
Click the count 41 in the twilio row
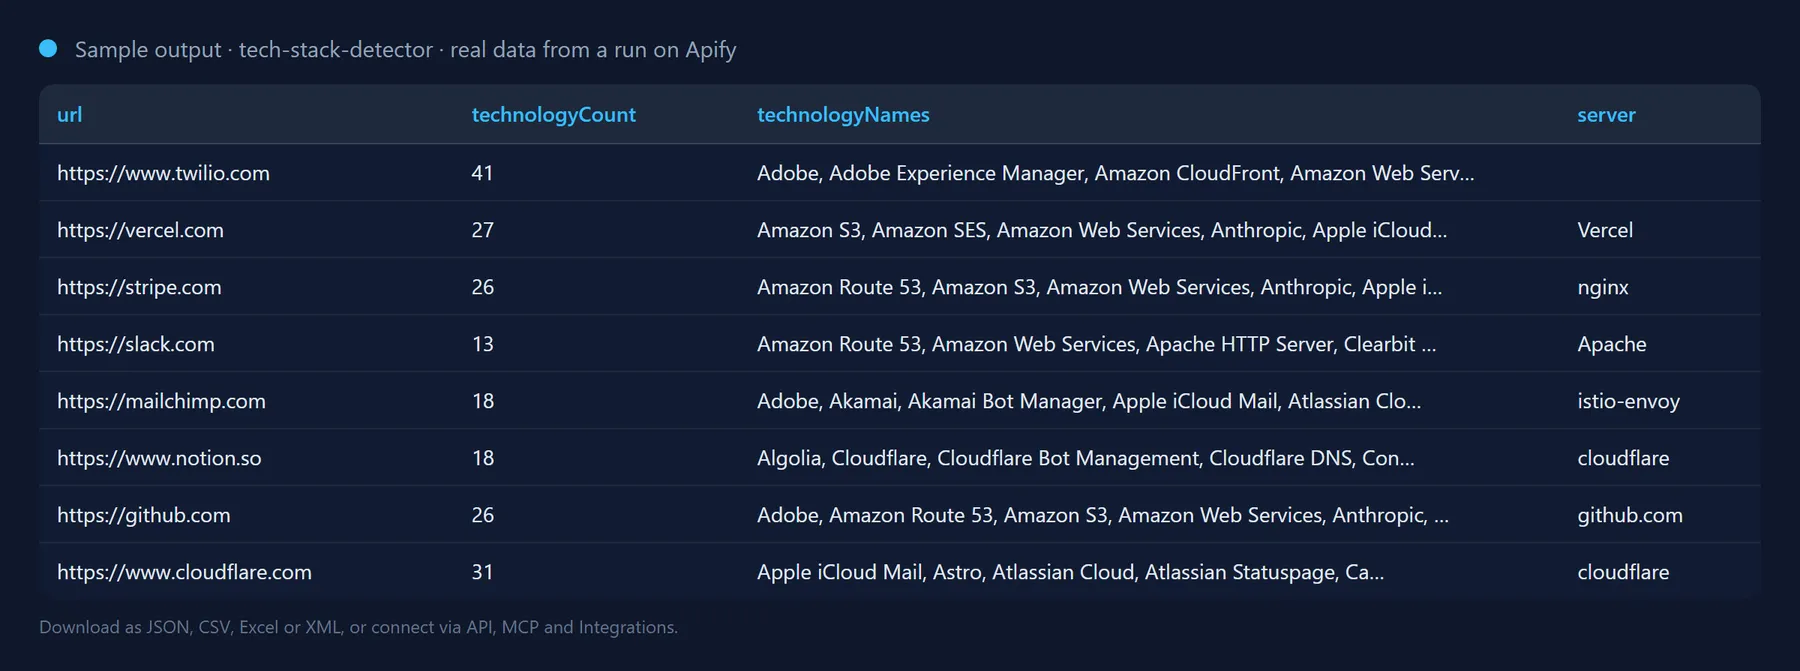(x=482, y=173)
